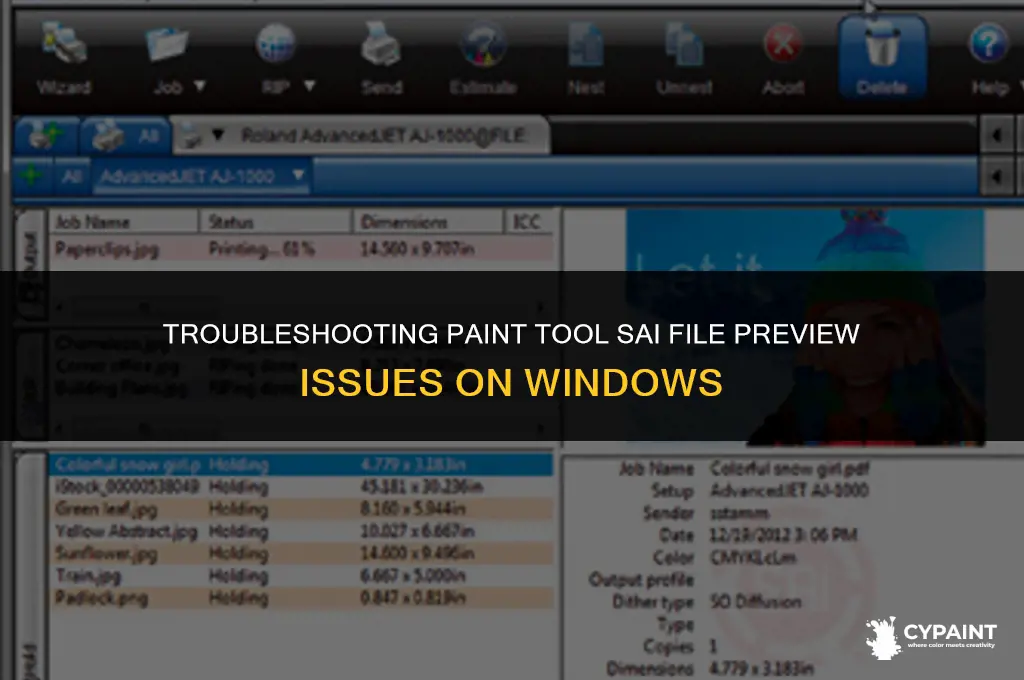Expand the Job dropdown arrow
This screenshot has width=1024, height=680.
200,86
